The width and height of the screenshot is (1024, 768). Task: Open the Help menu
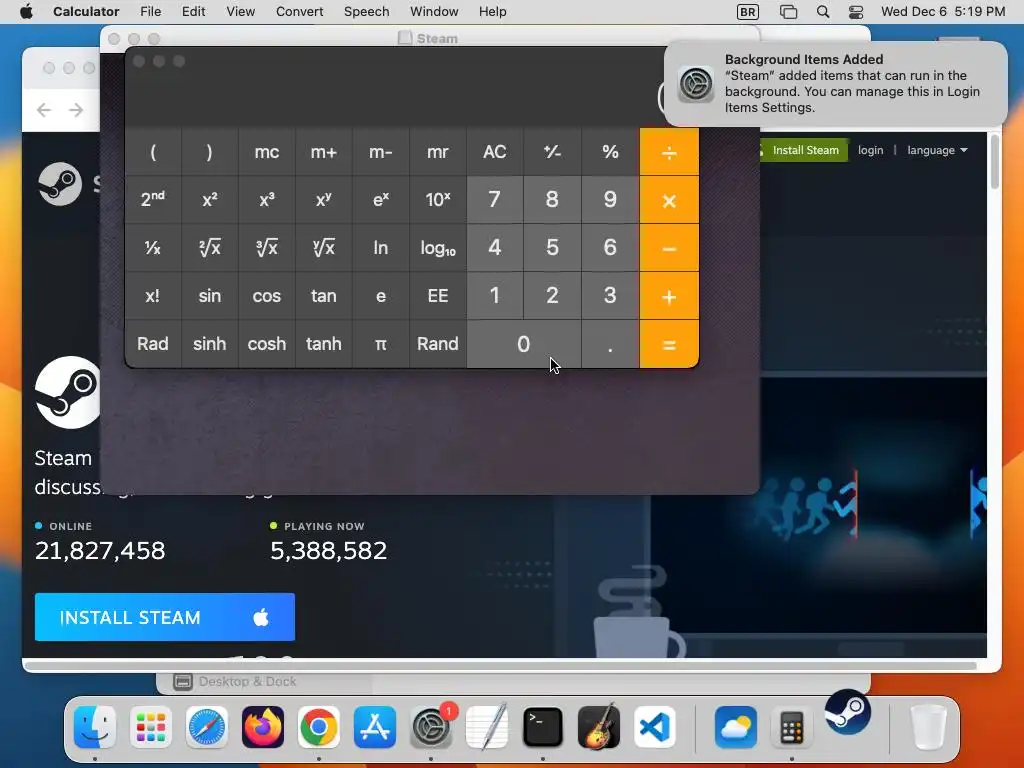click(492, 12)
